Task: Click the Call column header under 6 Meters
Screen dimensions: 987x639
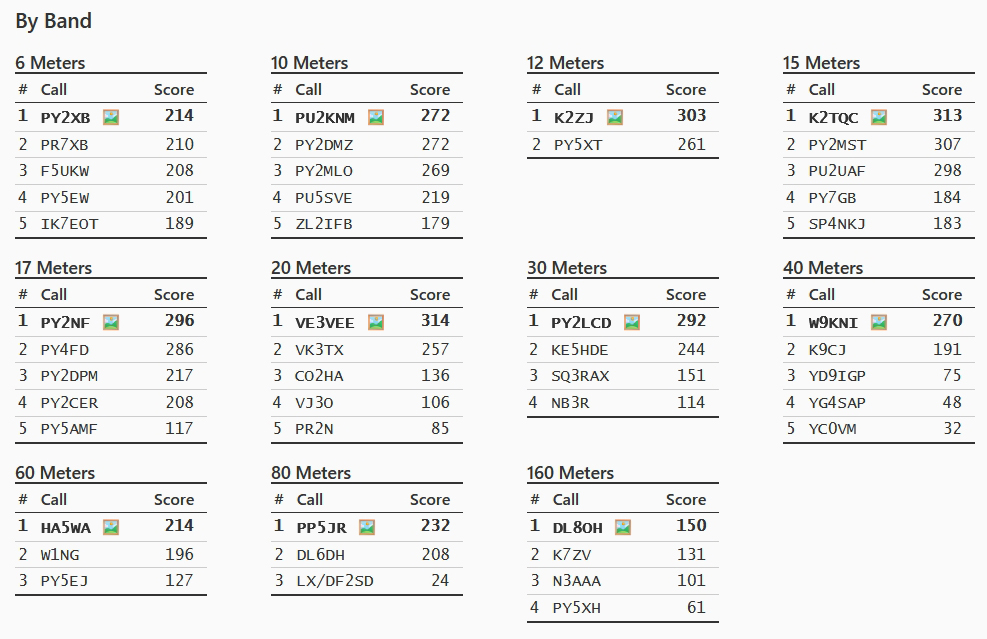Action: coord(54,90)
